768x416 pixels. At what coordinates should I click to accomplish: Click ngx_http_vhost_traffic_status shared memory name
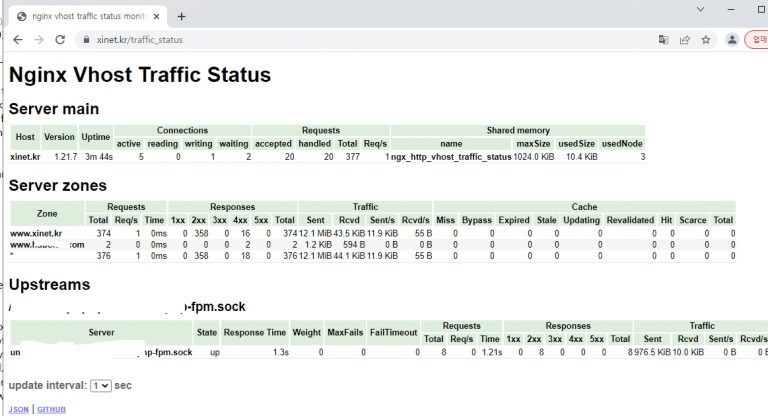[451, 157]
